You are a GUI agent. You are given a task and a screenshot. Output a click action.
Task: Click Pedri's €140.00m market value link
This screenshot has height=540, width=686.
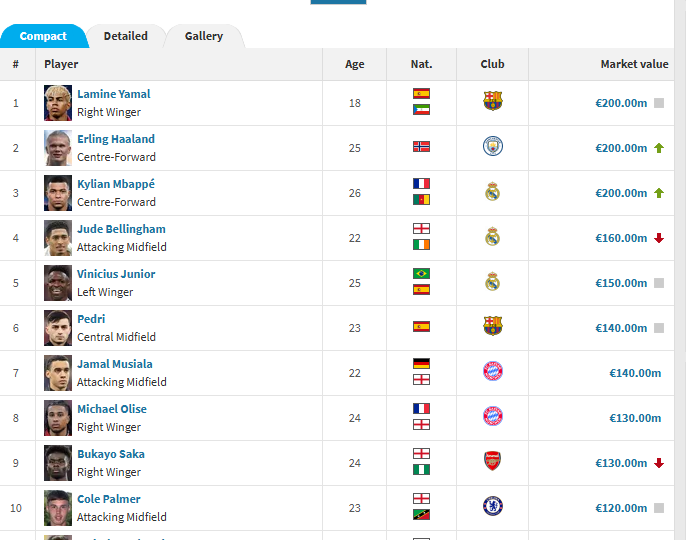(x=621, y=328)
